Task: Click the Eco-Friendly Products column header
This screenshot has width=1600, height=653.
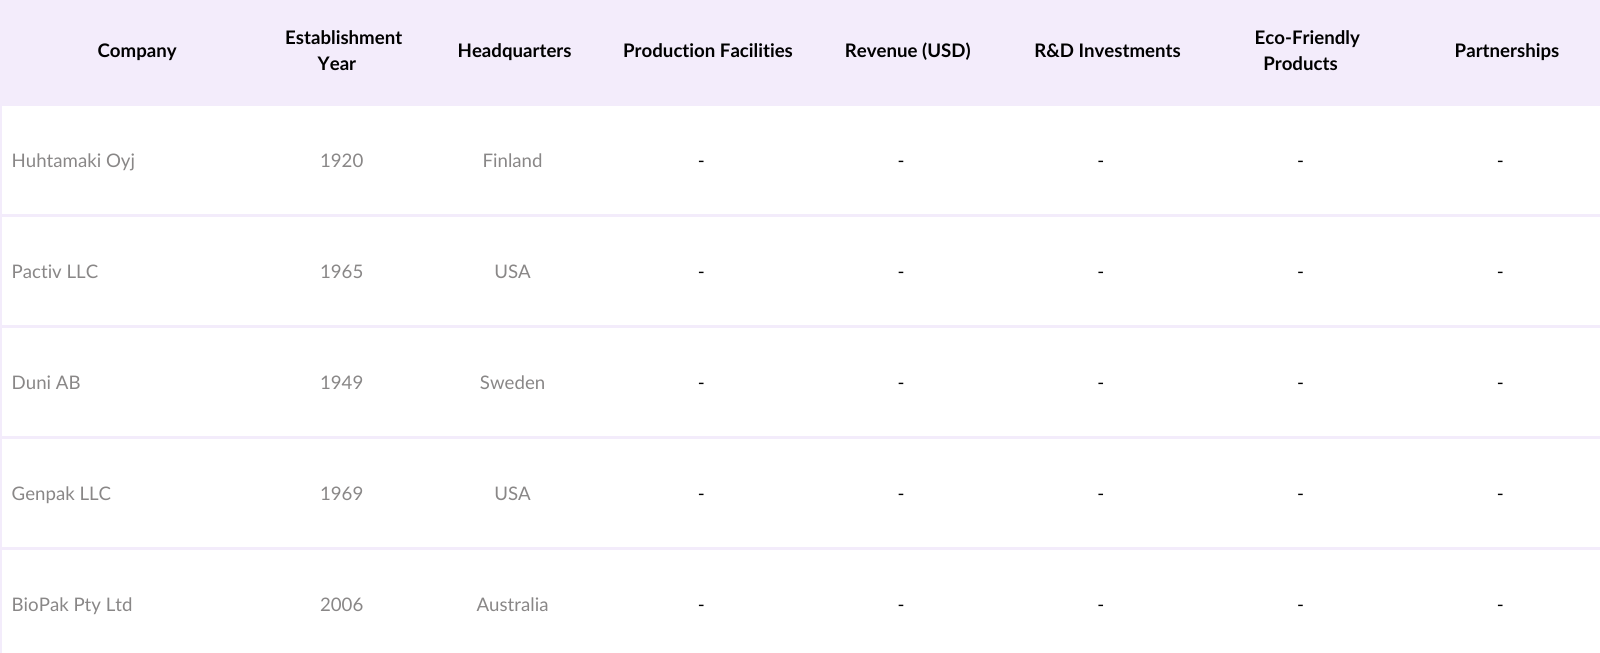Action: 1306,51
